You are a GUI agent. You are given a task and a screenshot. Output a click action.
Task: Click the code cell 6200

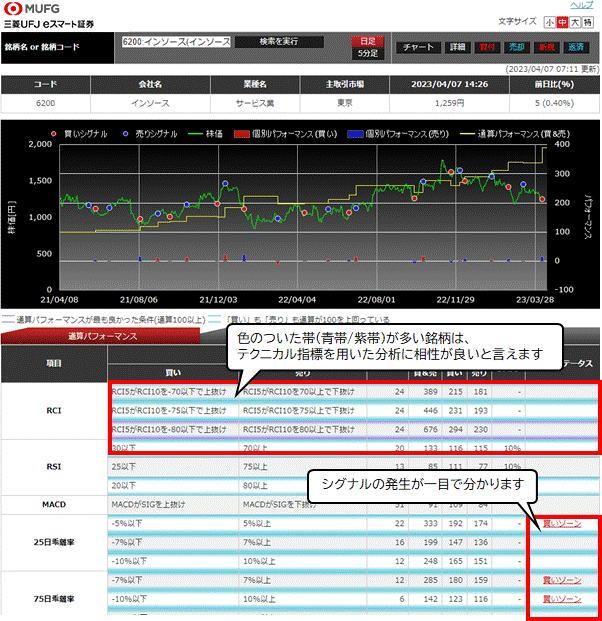point(46,103)
